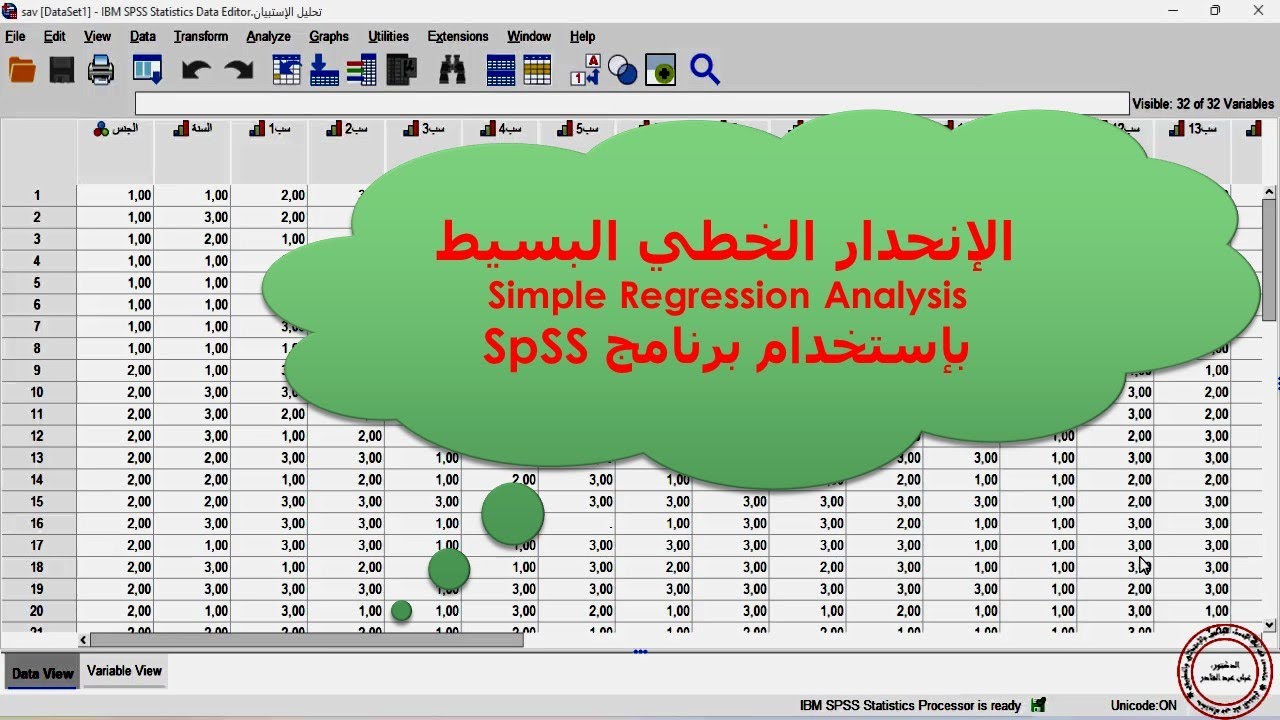Switch to Data View tab

(42, 673)
